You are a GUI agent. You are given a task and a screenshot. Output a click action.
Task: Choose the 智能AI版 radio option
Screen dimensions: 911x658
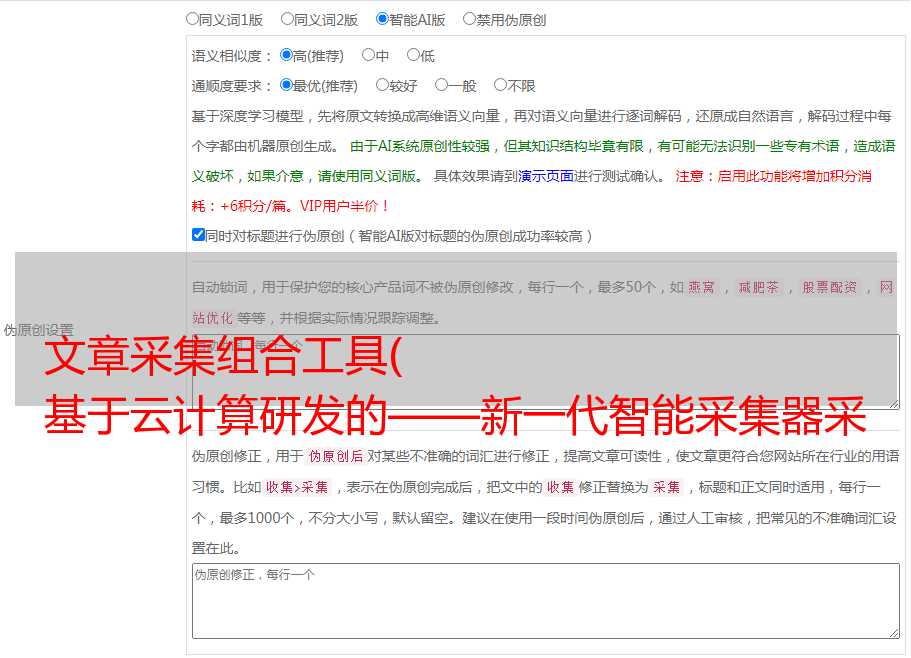pos(382,19)
